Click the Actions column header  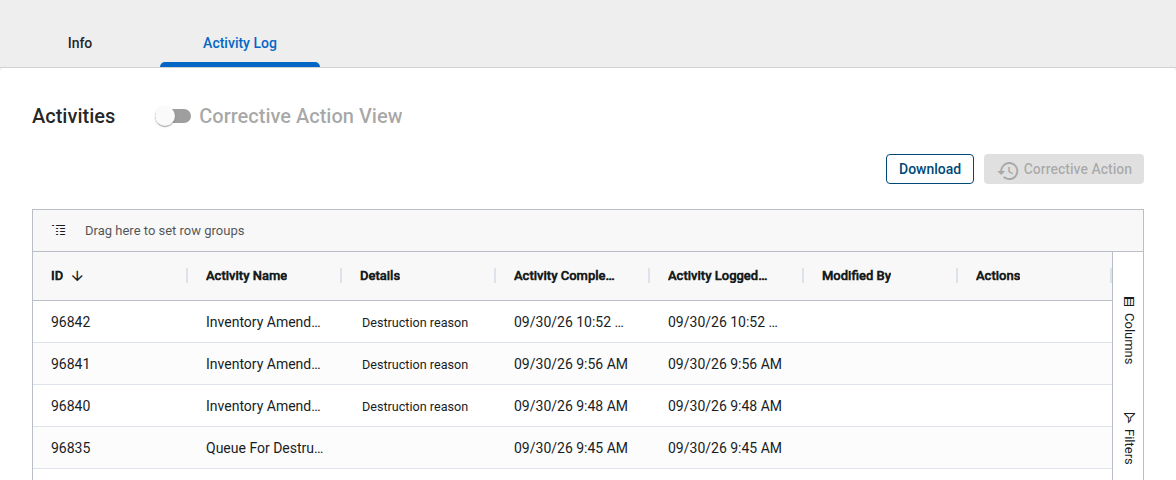pyautogui.click(x=998, y=276)
